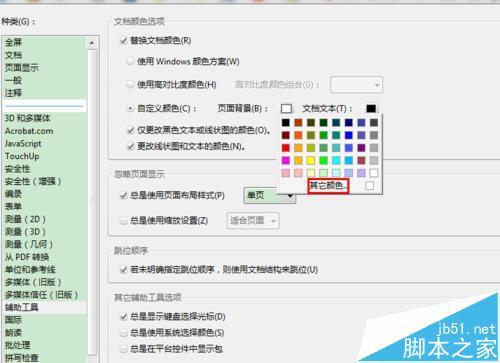Screen dimensions: 500x363
Task: Select Acrobat.com category
Action: 44,131
